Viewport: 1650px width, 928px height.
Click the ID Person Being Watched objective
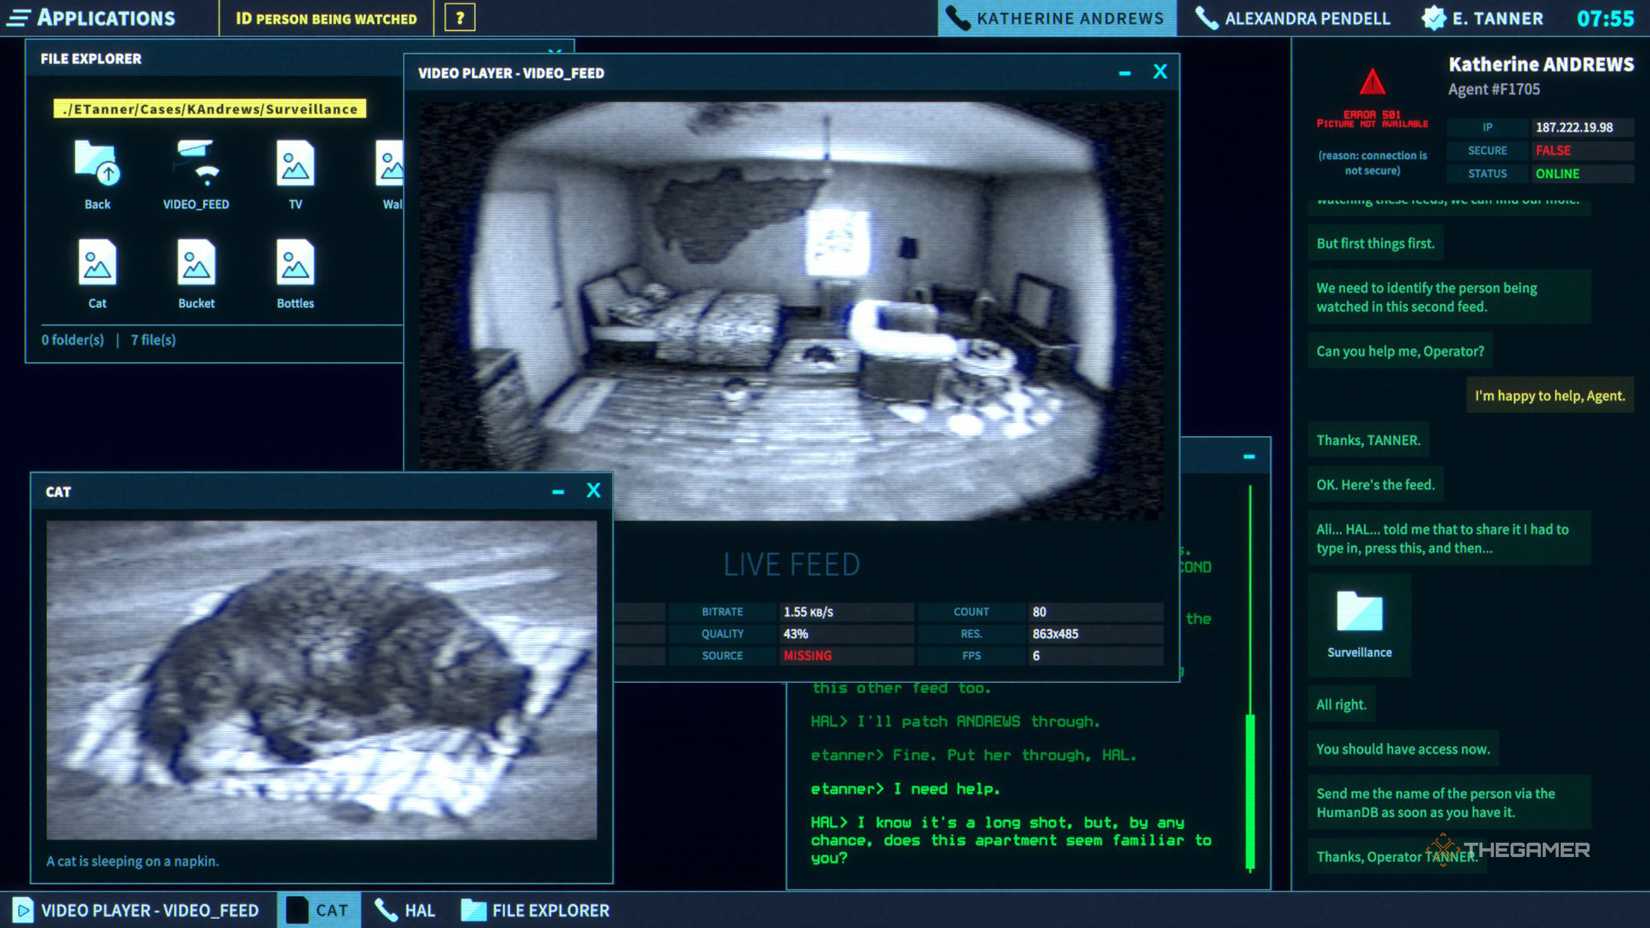tap(326, 18)
